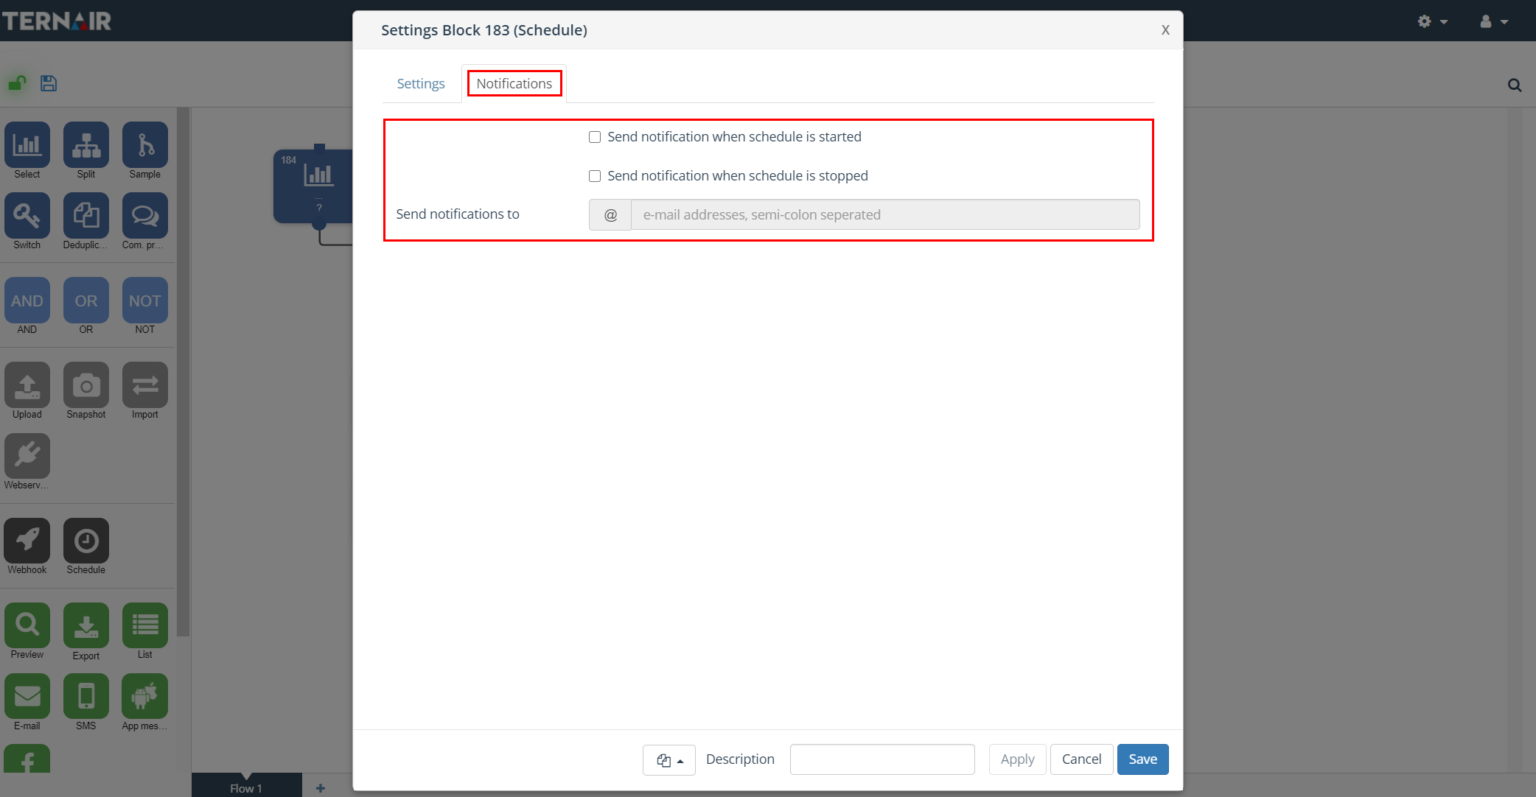Select the Schedule clock block
Viewport: 1536px width, 797px height.
[x=86, y=541]
